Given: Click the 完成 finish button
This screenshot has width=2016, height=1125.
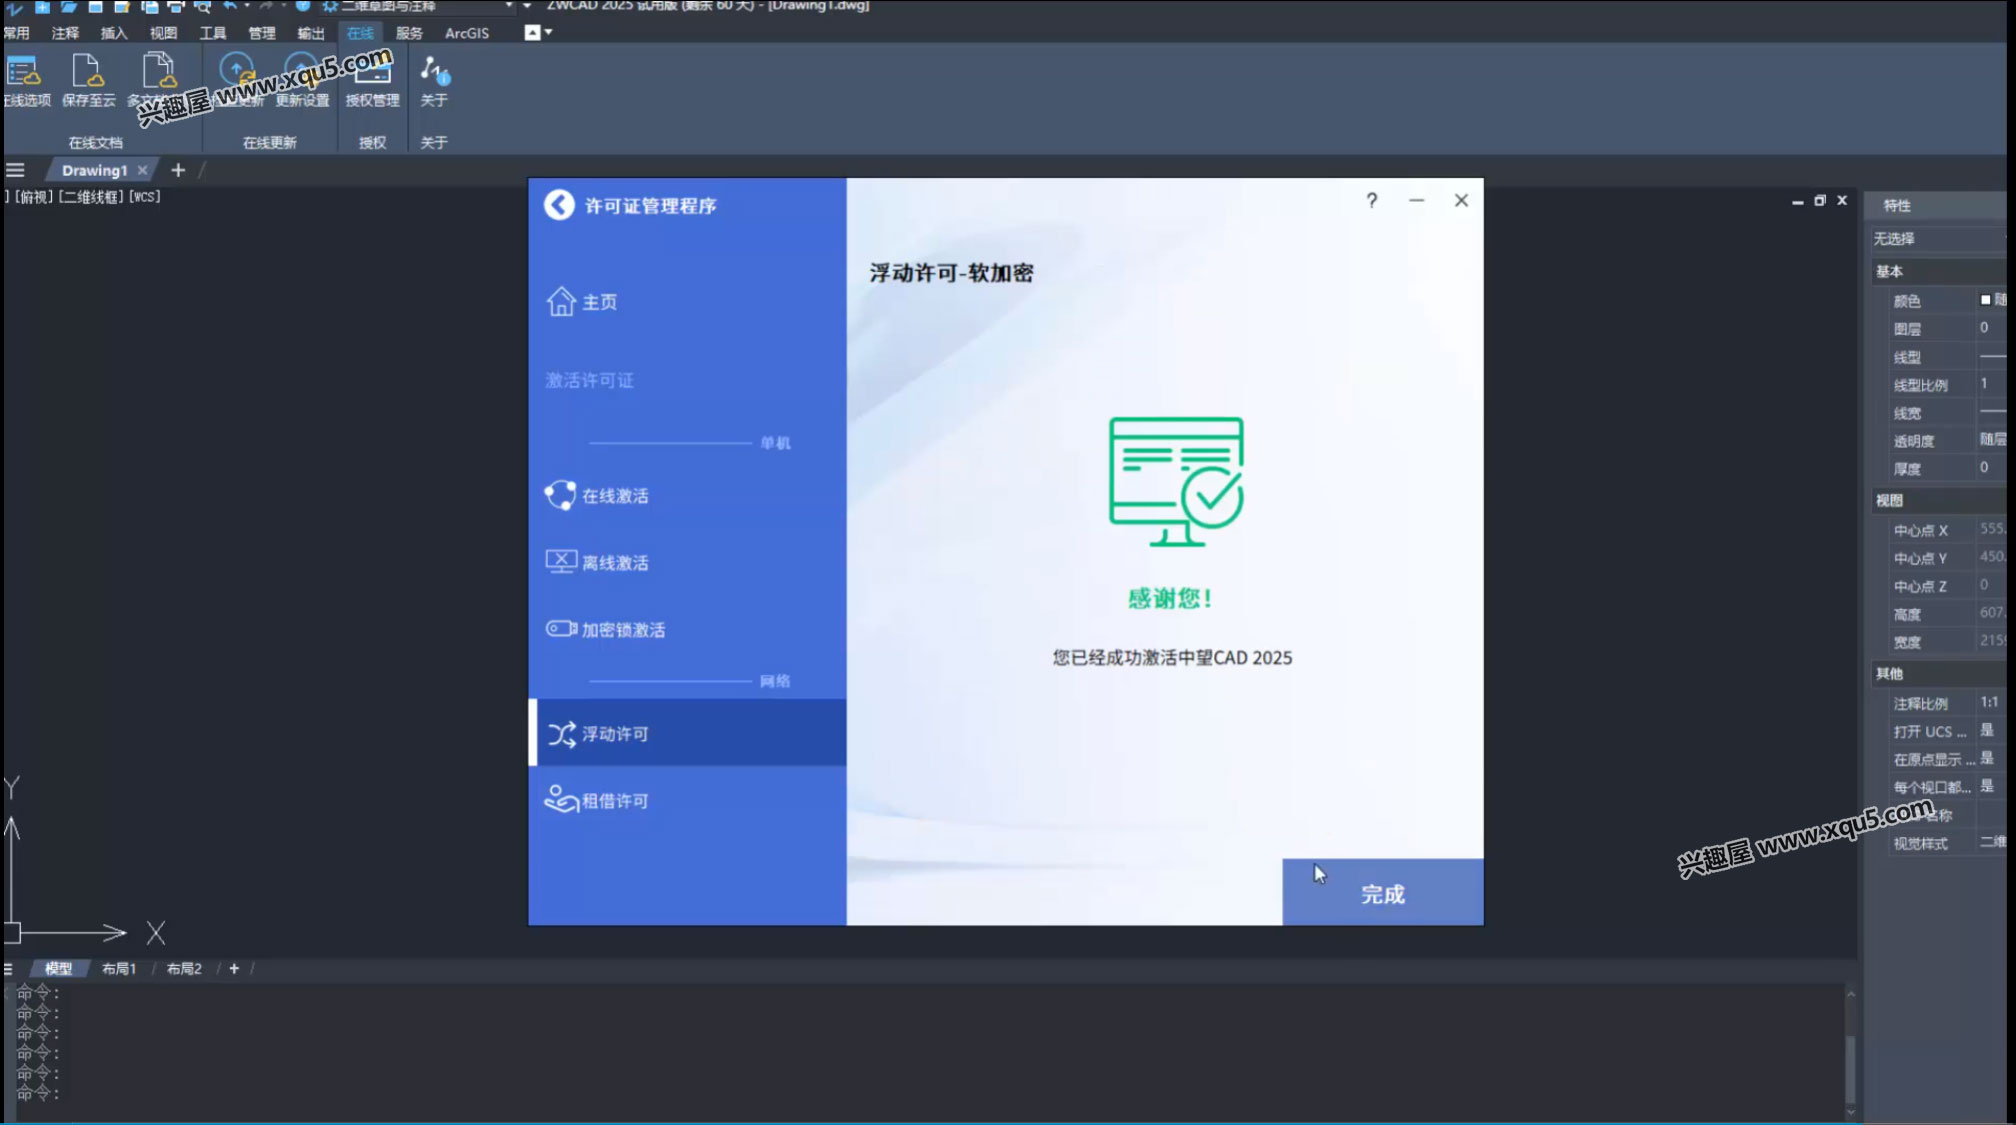Looking at the screenshot, I should (1383, 892).
